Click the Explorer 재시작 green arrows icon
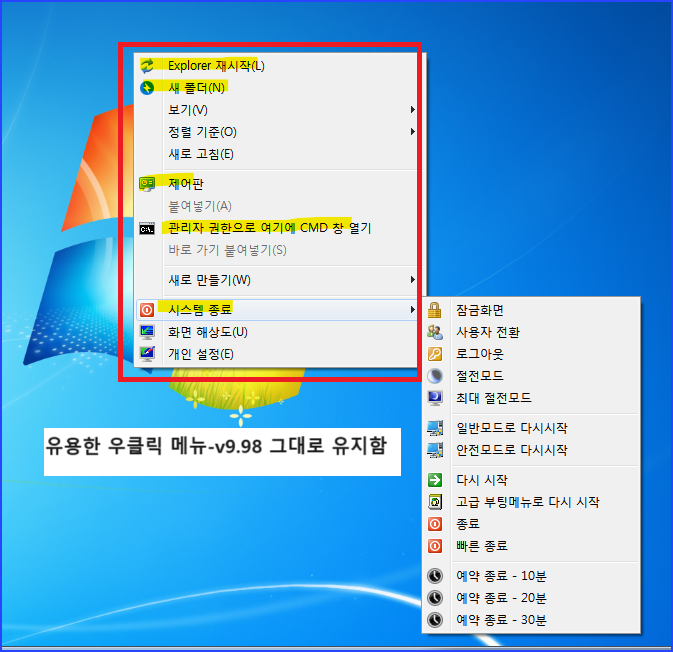Viewport: 673px width, 652px height. (147, 66)
